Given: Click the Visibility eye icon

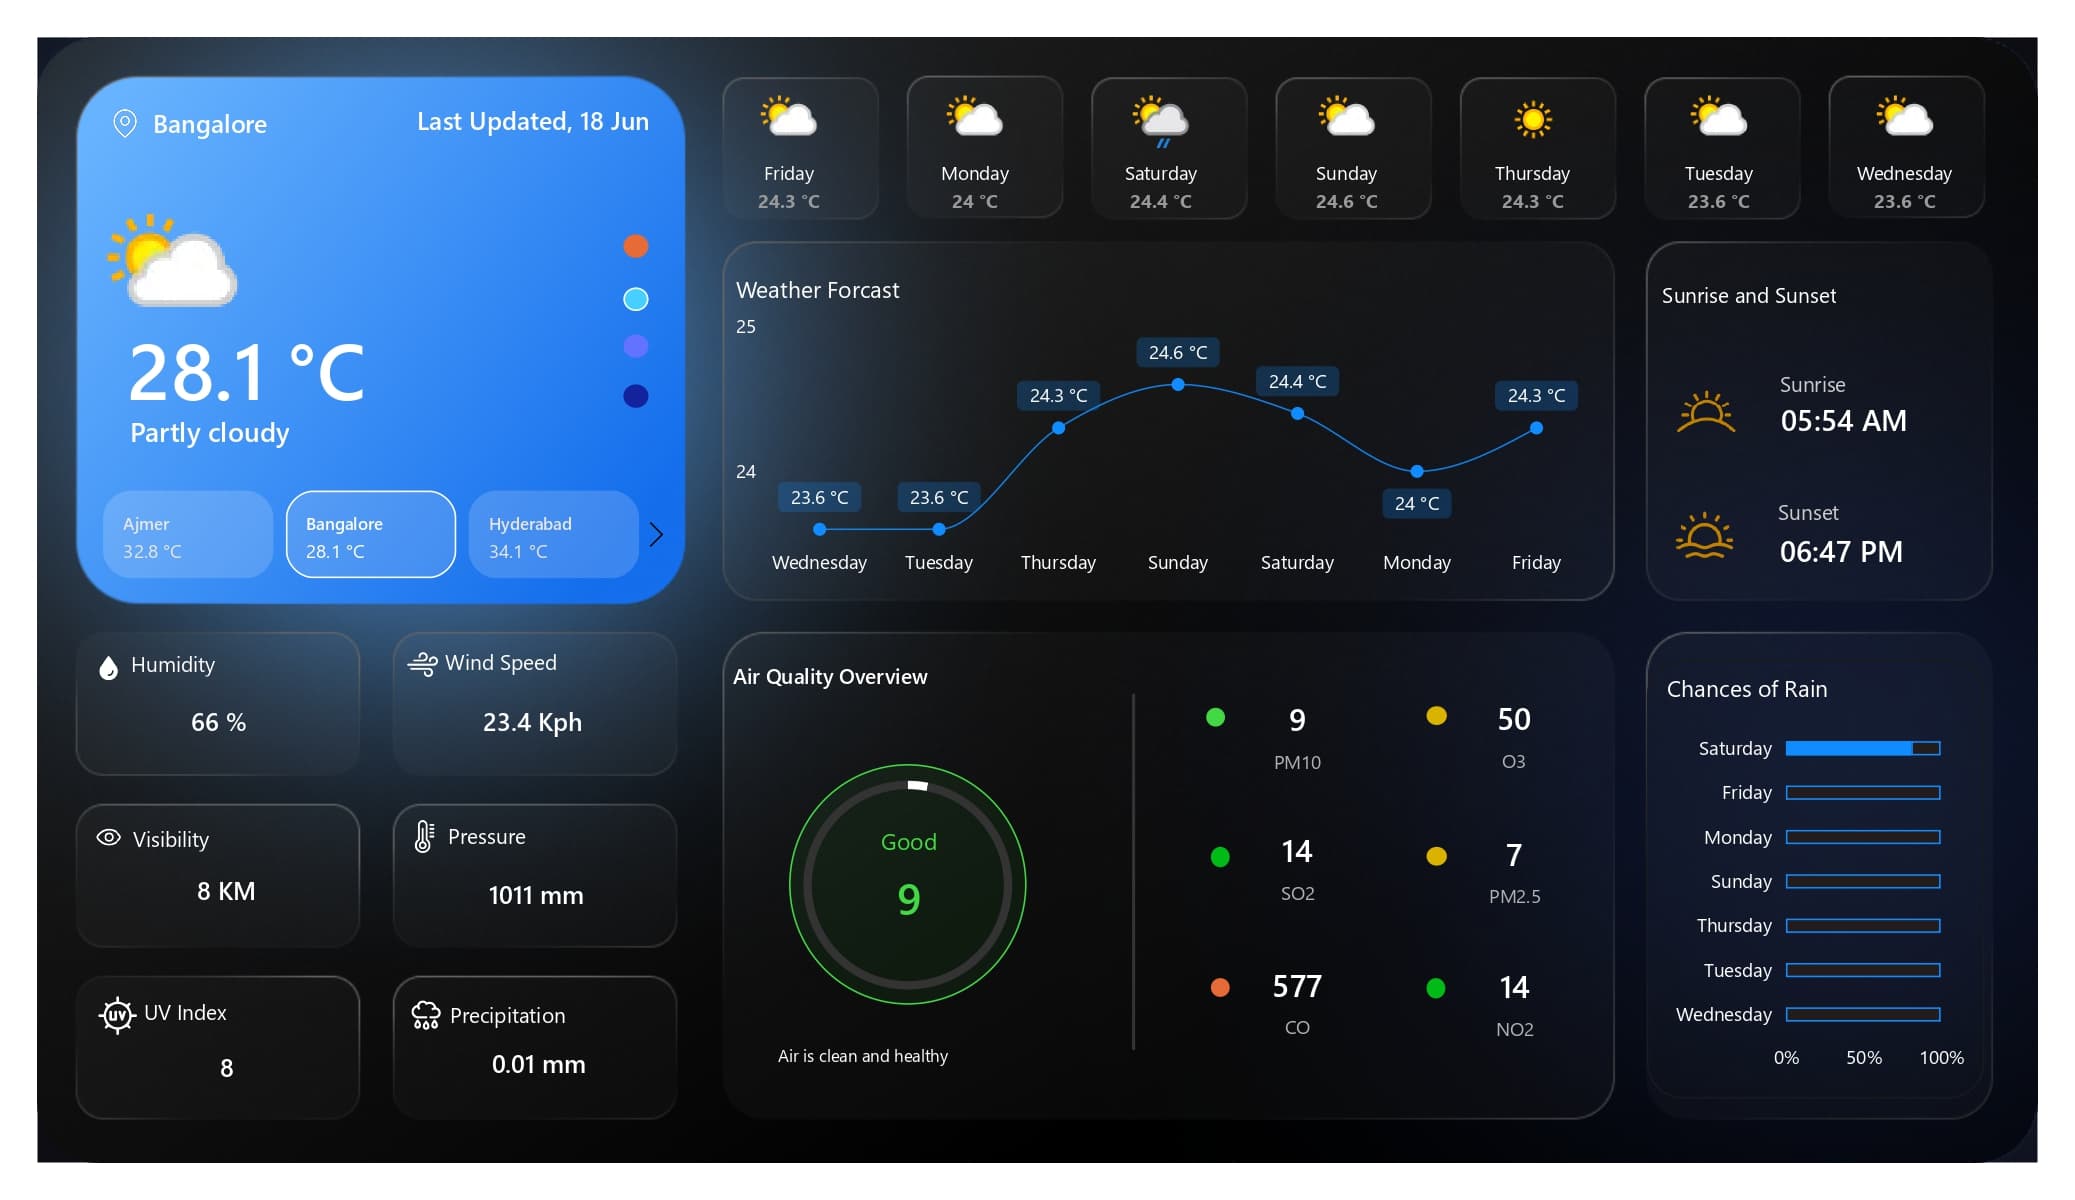Looking at the screenshot, I should click(109, 838).
